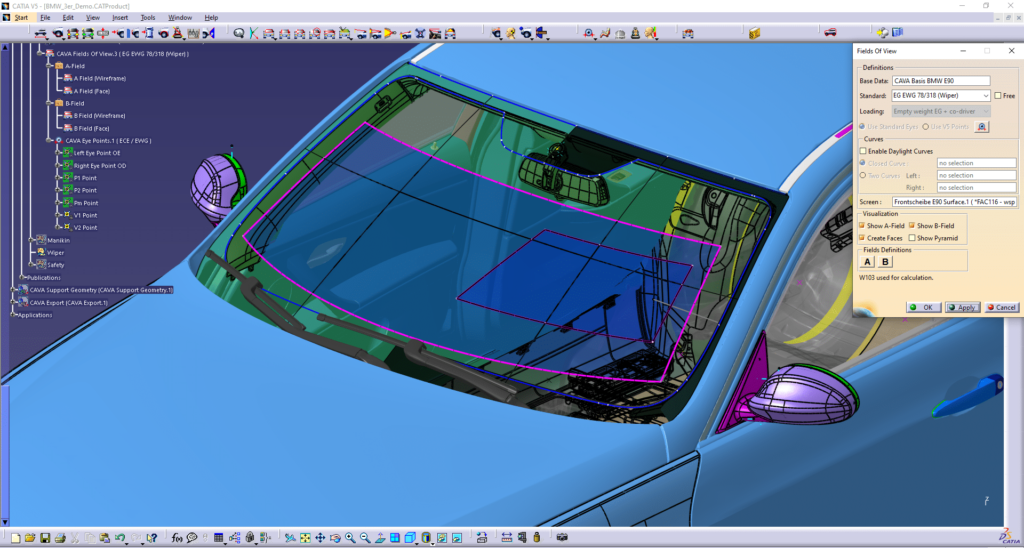Click the Print icon in bottom toolbar
The image size is (1024, 548).
click(60, 538)
